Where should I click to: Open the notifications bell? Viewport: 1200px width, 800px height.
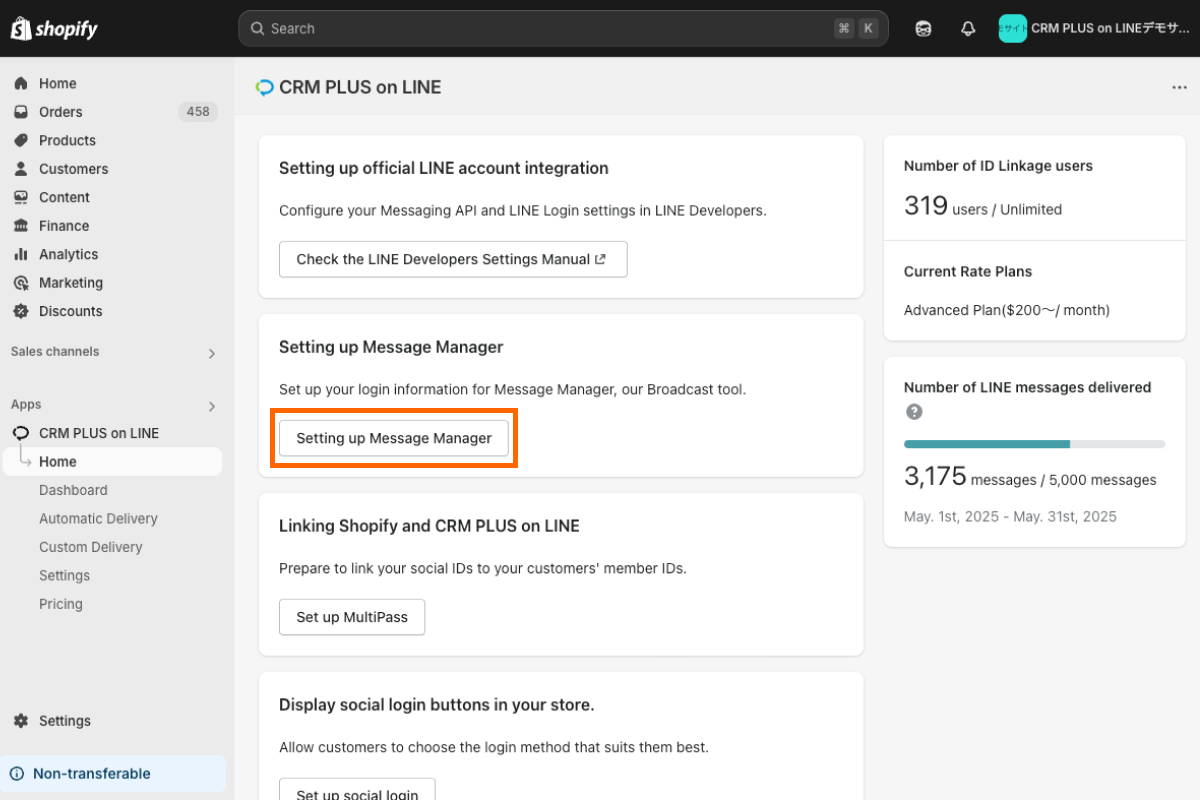[x=968, y=29]
